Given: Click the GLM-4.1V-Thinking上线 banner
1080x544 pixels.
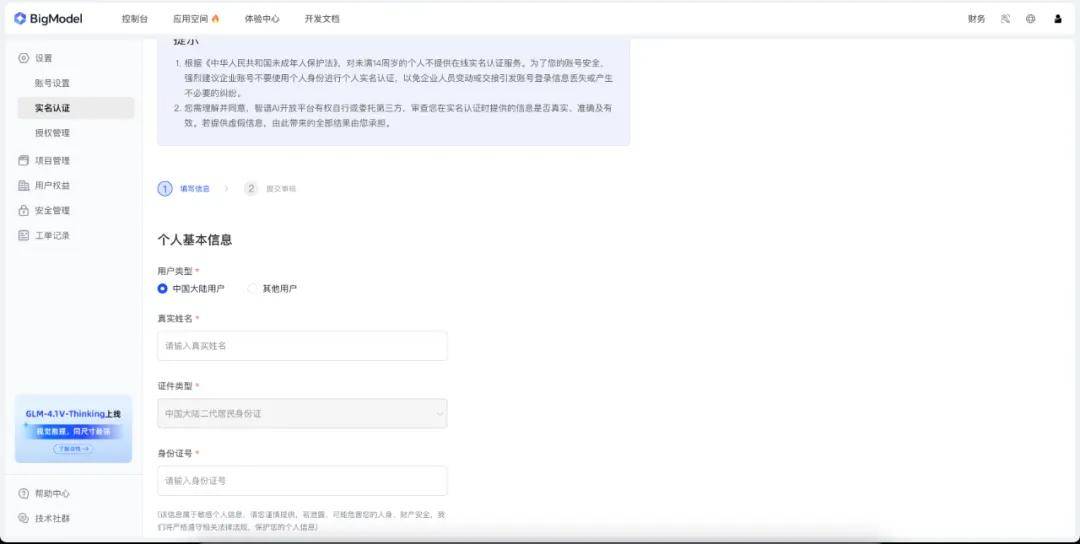Looking at the screenshot, I should click(x=73, y=428).
